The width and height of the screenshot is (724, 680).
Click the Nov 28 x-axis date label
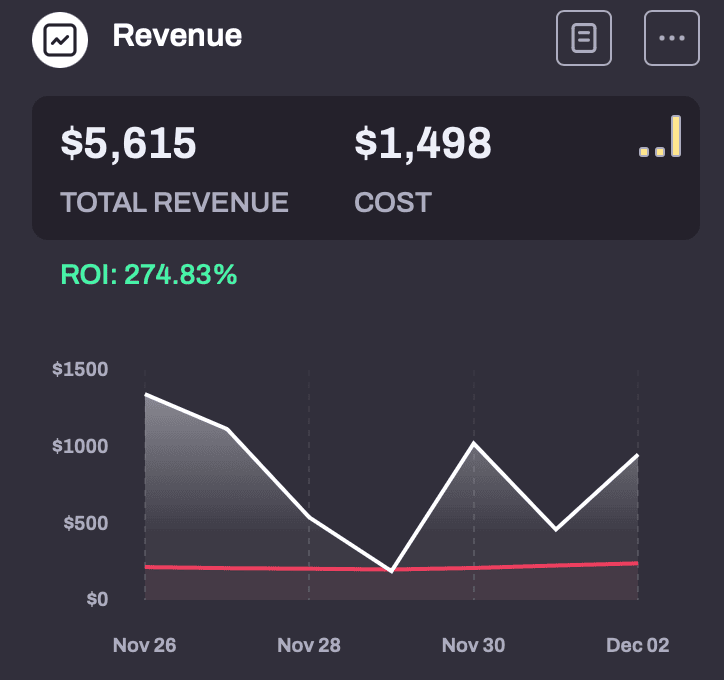coord(309,645)
